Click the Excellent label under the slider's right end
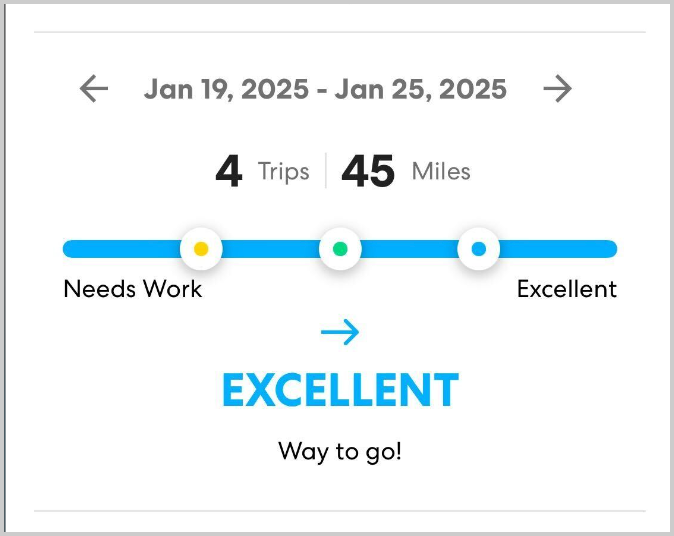Viewport: 674px width, 536px height. tap(566, 289)
